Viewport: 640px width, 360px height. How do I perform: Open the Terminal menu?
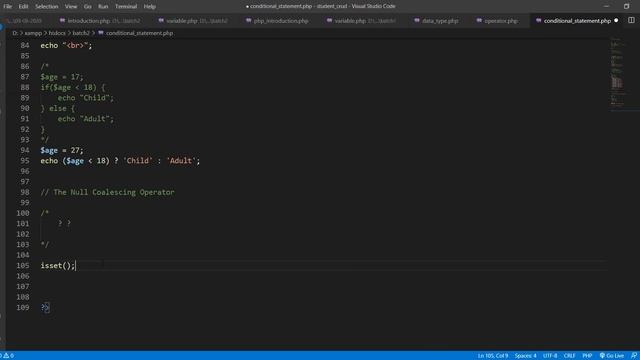tap(126, 7)
